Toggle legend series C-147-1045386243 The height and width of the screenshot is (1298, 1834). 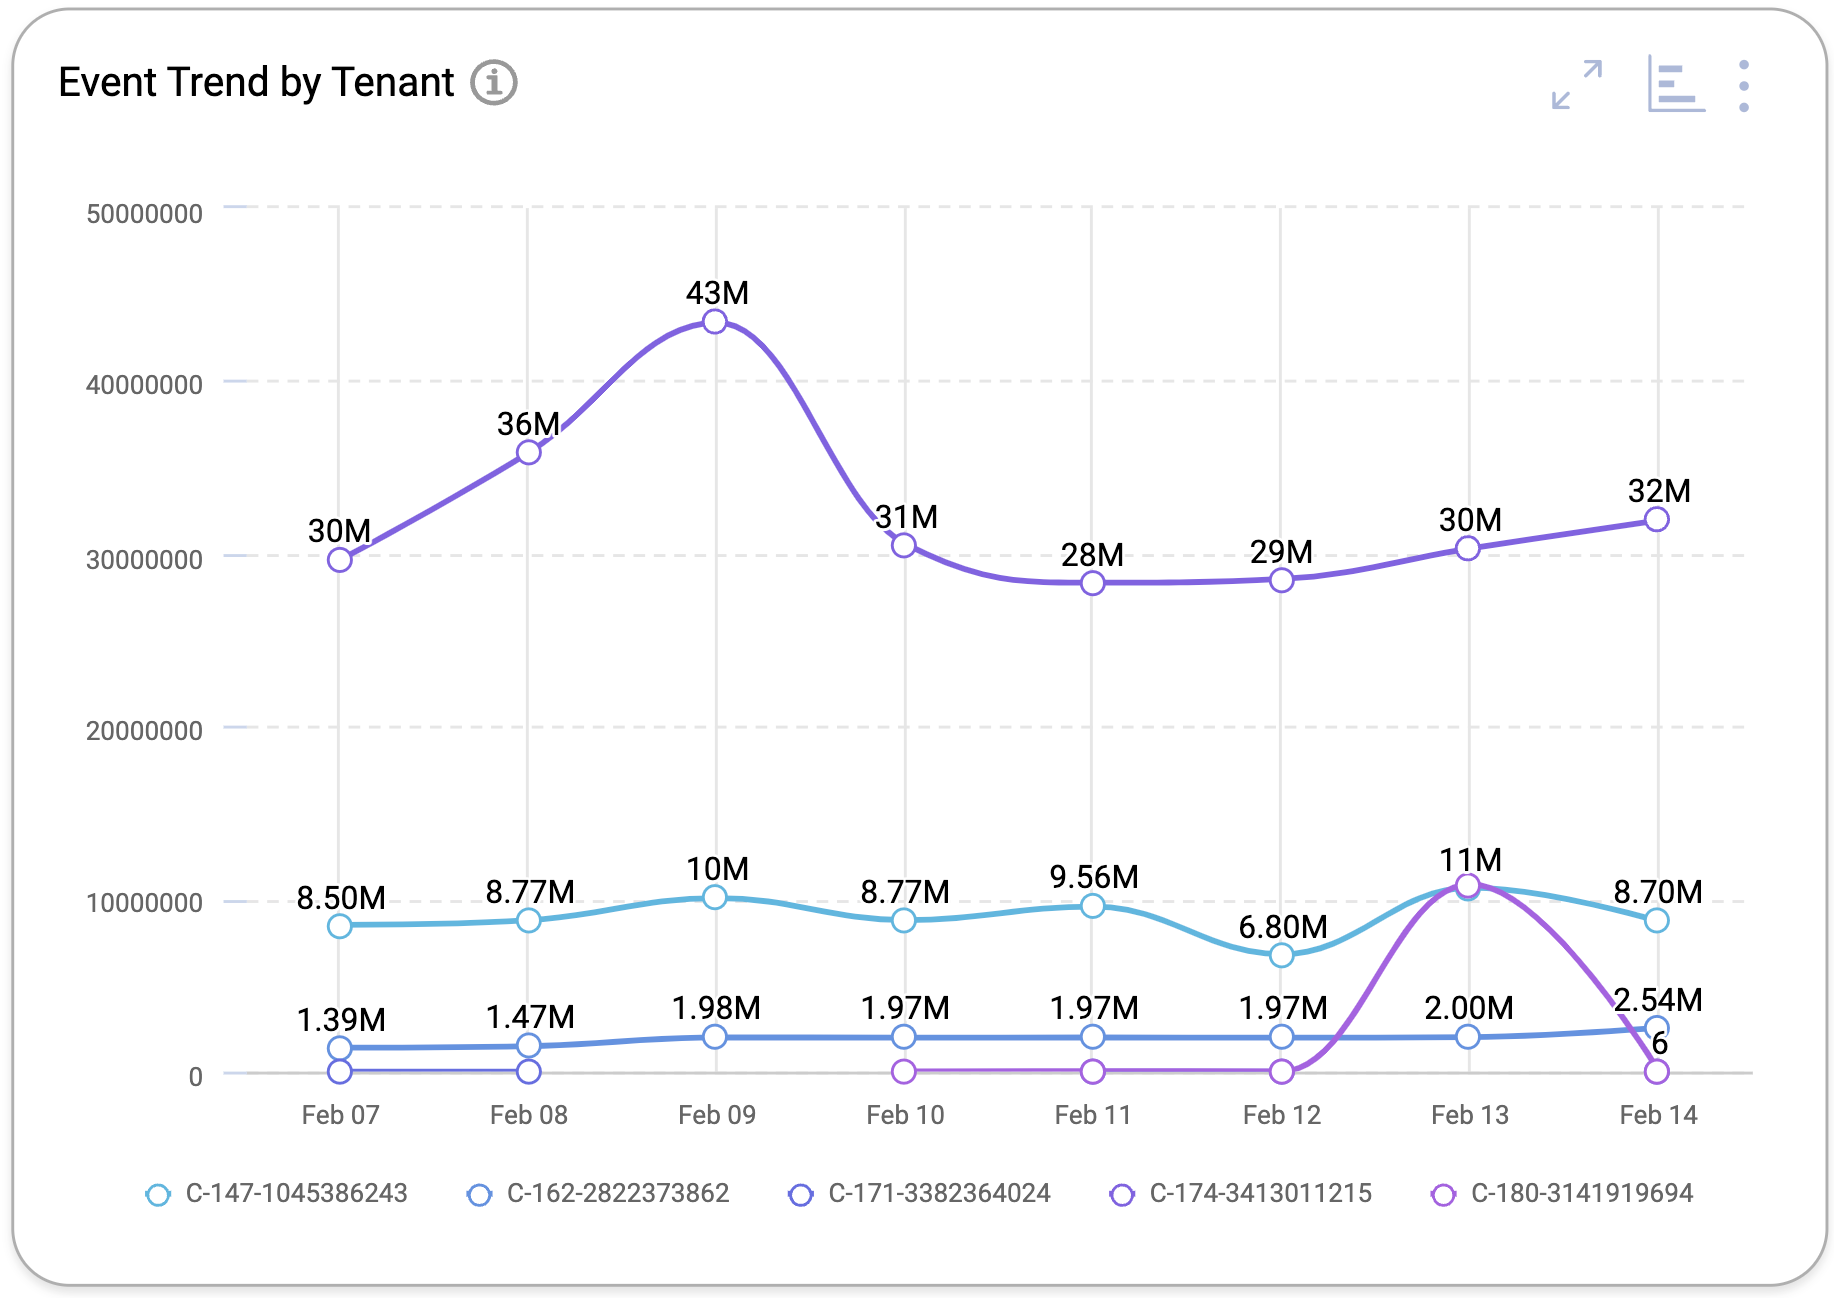[277, 1194]
